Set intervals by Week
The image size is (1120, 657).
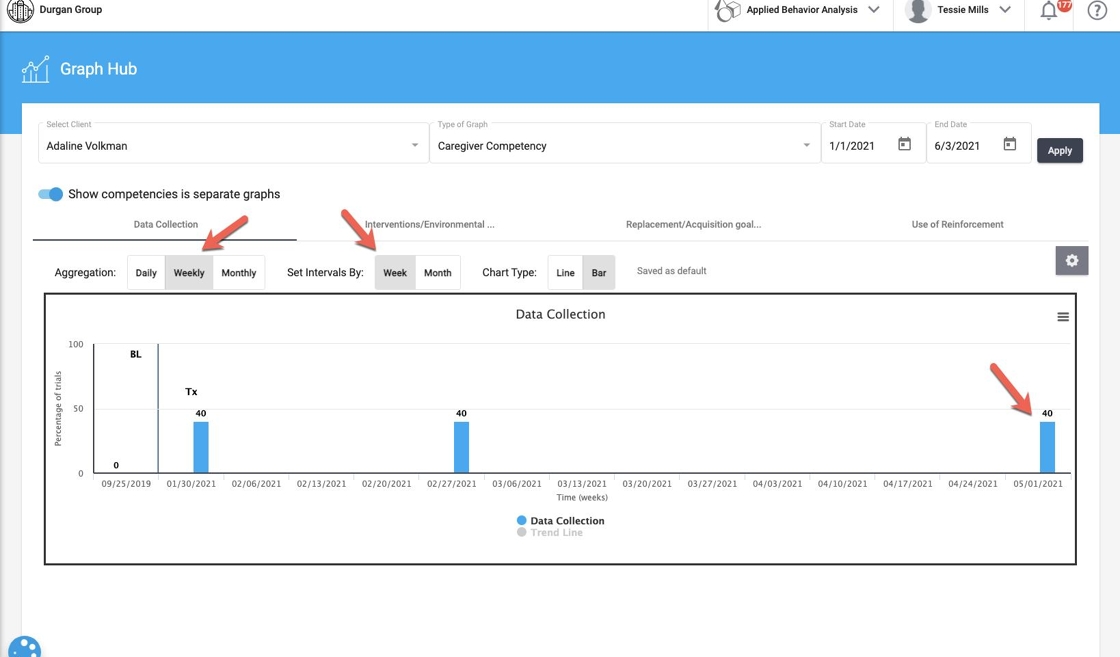pos(395,273)
